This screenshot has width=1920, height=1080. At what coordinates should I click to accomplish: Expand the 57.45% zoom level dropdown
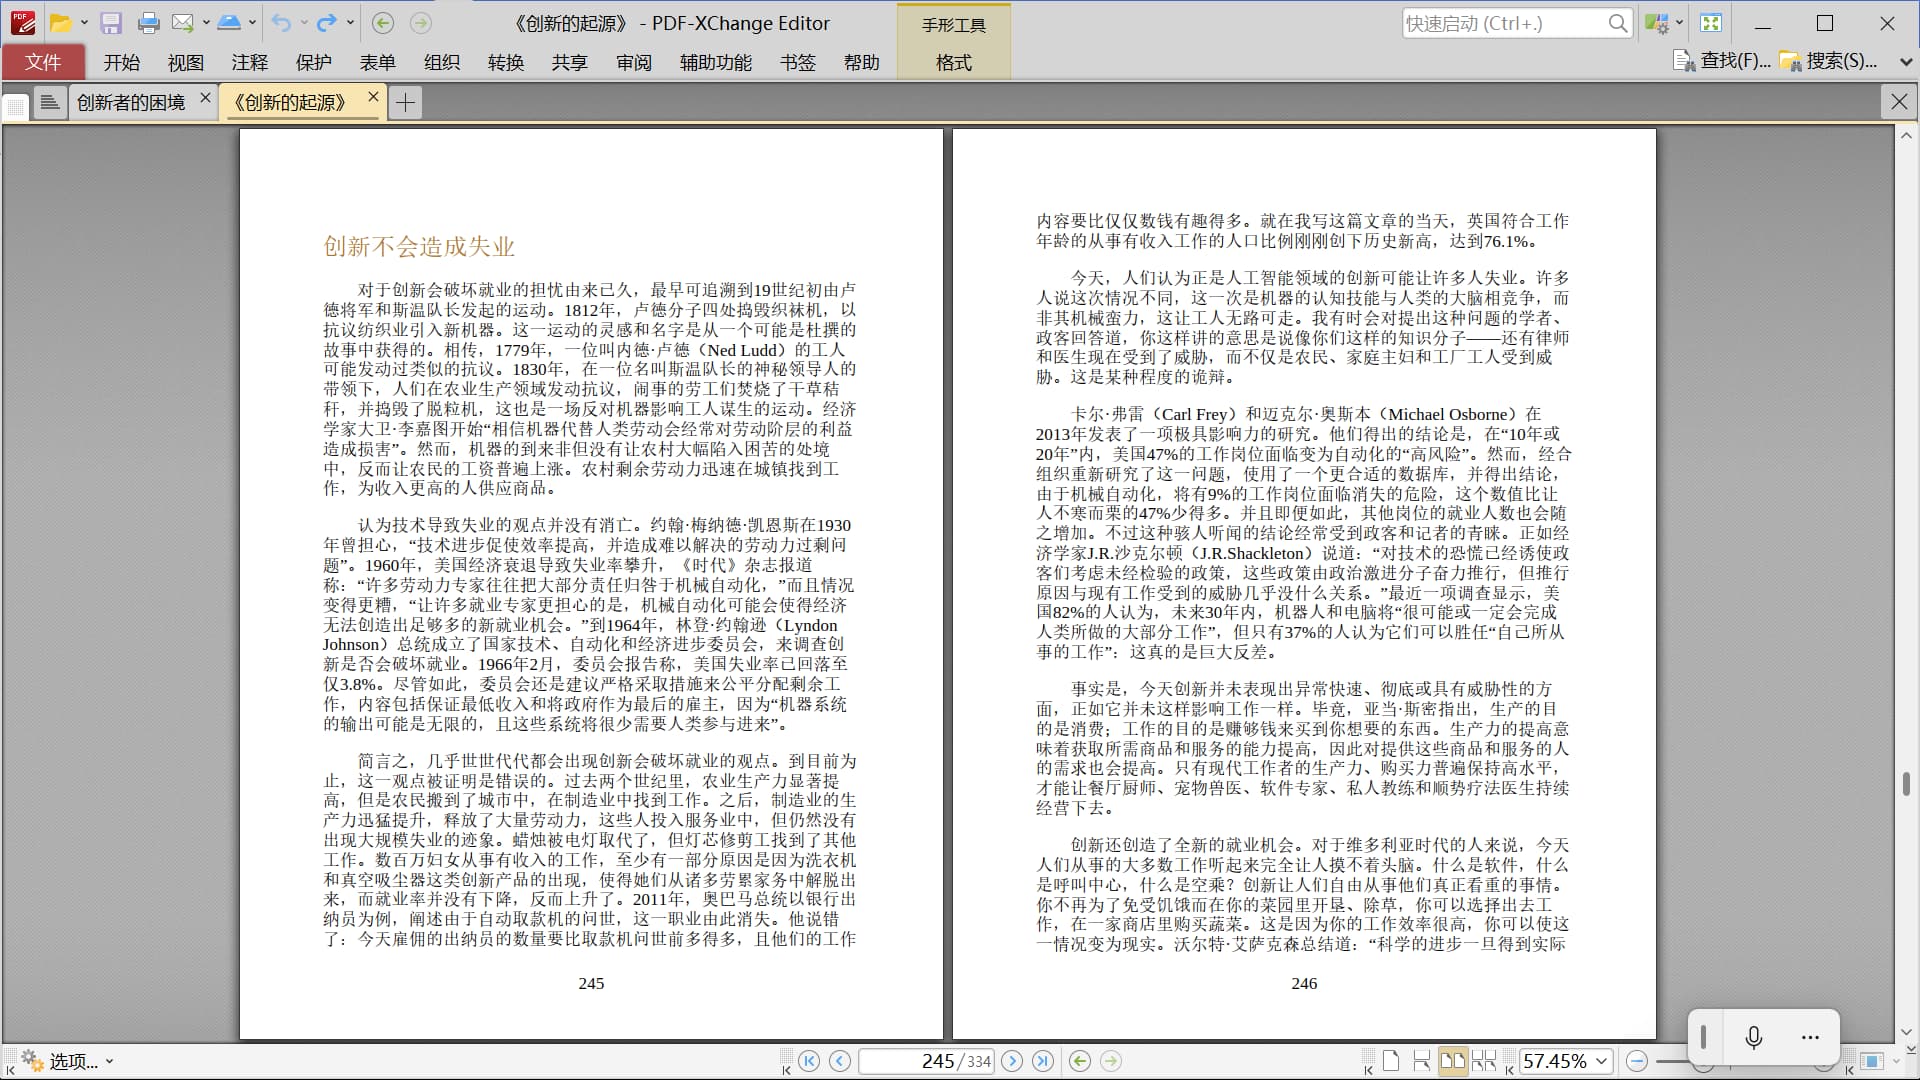coord(1602,1061)
